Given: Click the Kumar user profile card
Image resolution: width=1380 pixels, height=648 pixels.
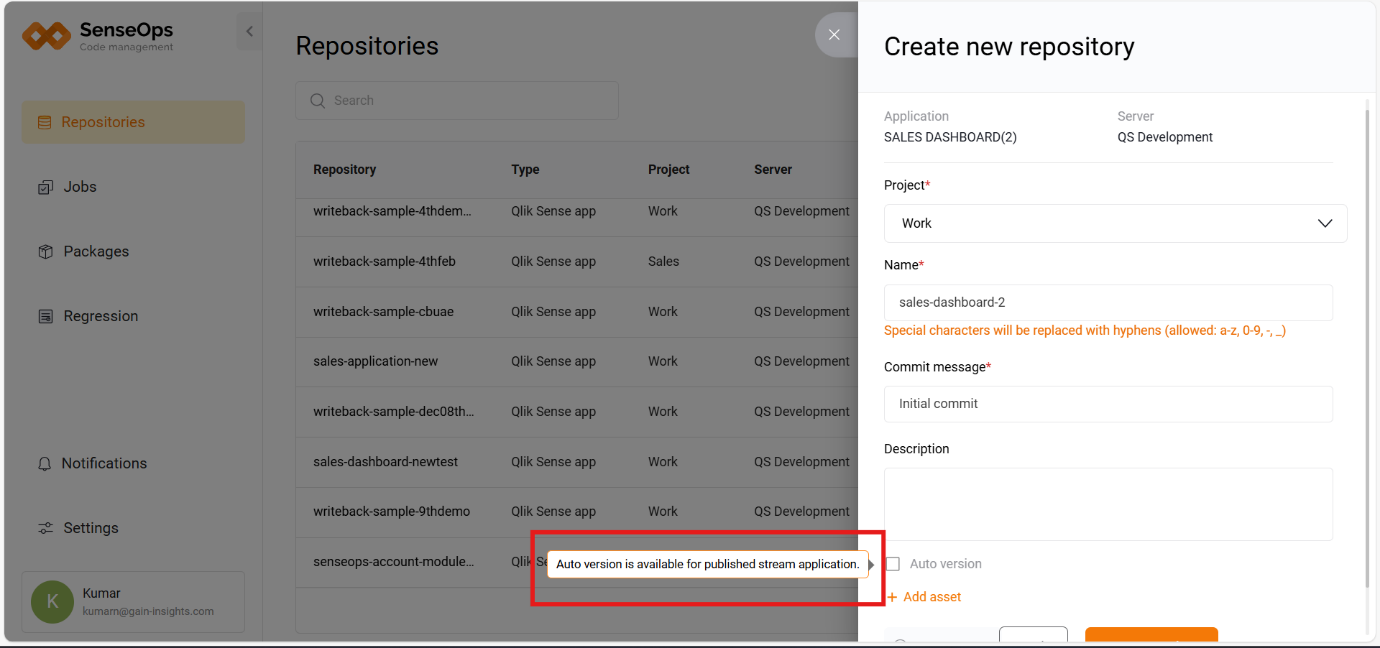Looking at the screenshot, I should click(133, 602).
